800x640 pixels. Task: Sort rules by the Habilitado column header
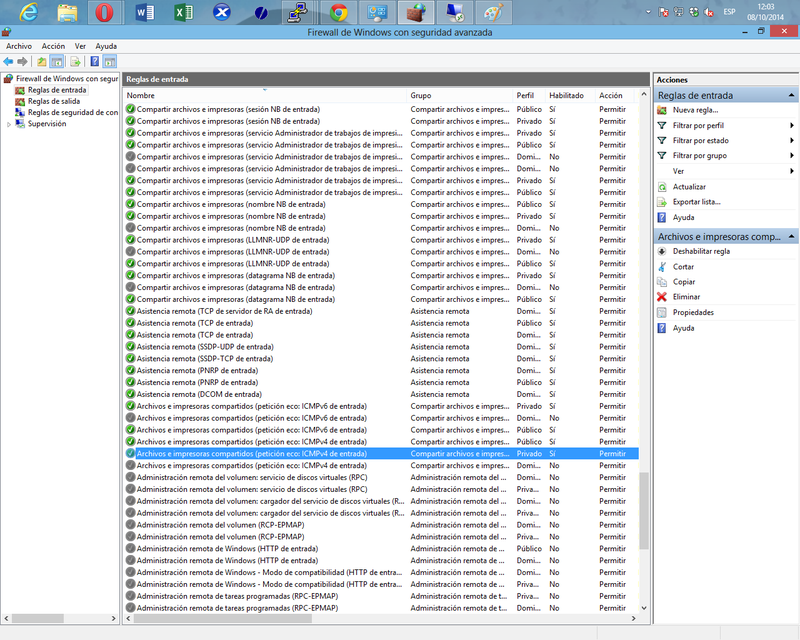tap(566, 95)
